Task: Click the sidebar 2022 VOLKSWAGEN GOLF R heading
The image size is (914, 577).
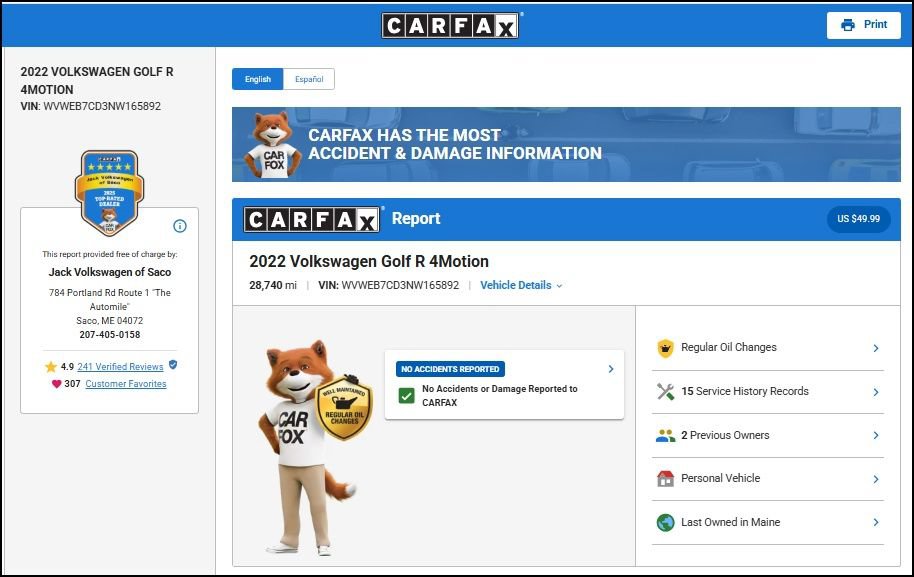Action: [x=97, y=80]
